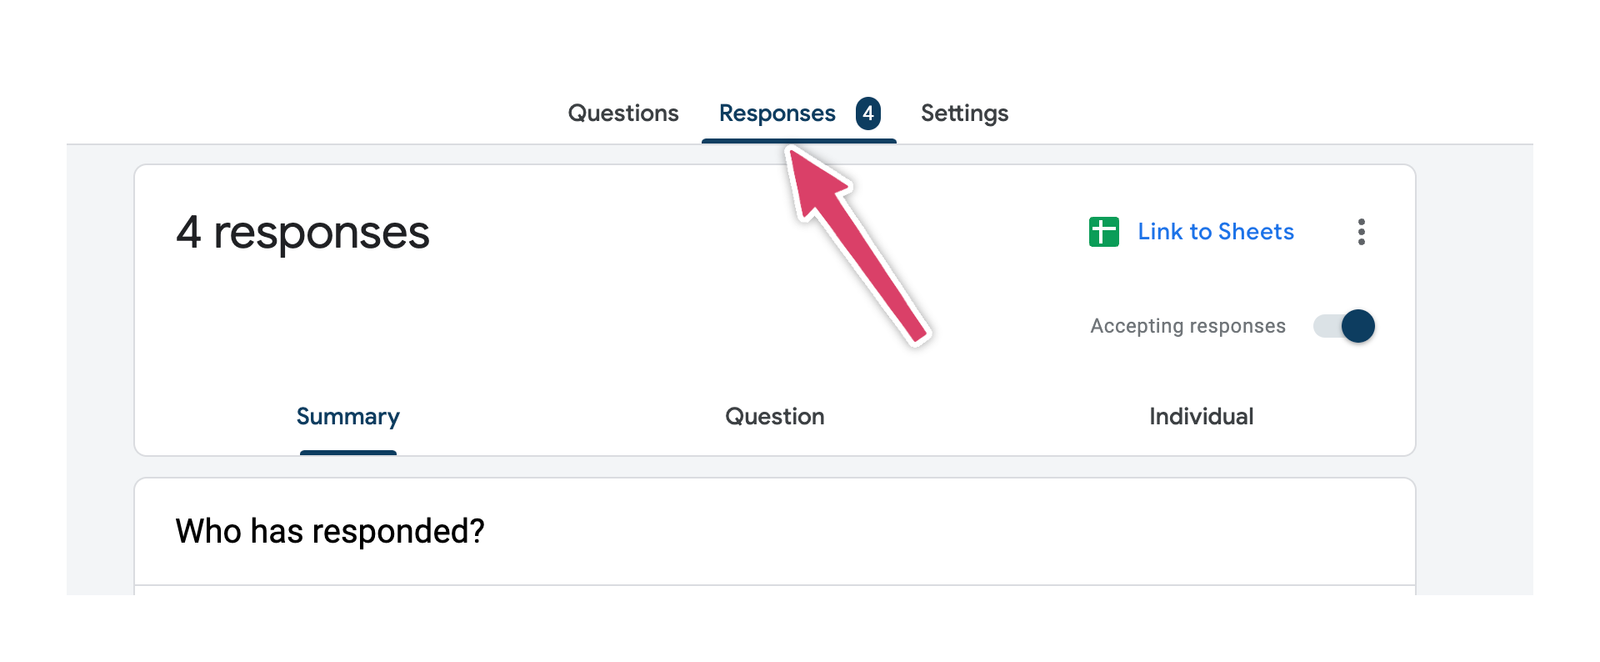Click the blue toggle knob
This screenshot has height=662, width=1600.
coord(1356,326)
